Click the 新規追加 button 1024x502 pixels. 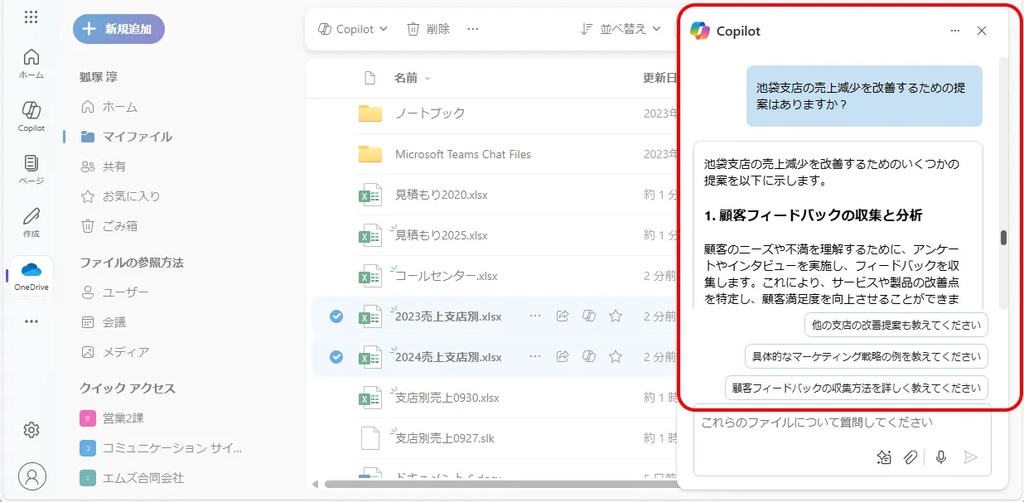tap(119, 29)
